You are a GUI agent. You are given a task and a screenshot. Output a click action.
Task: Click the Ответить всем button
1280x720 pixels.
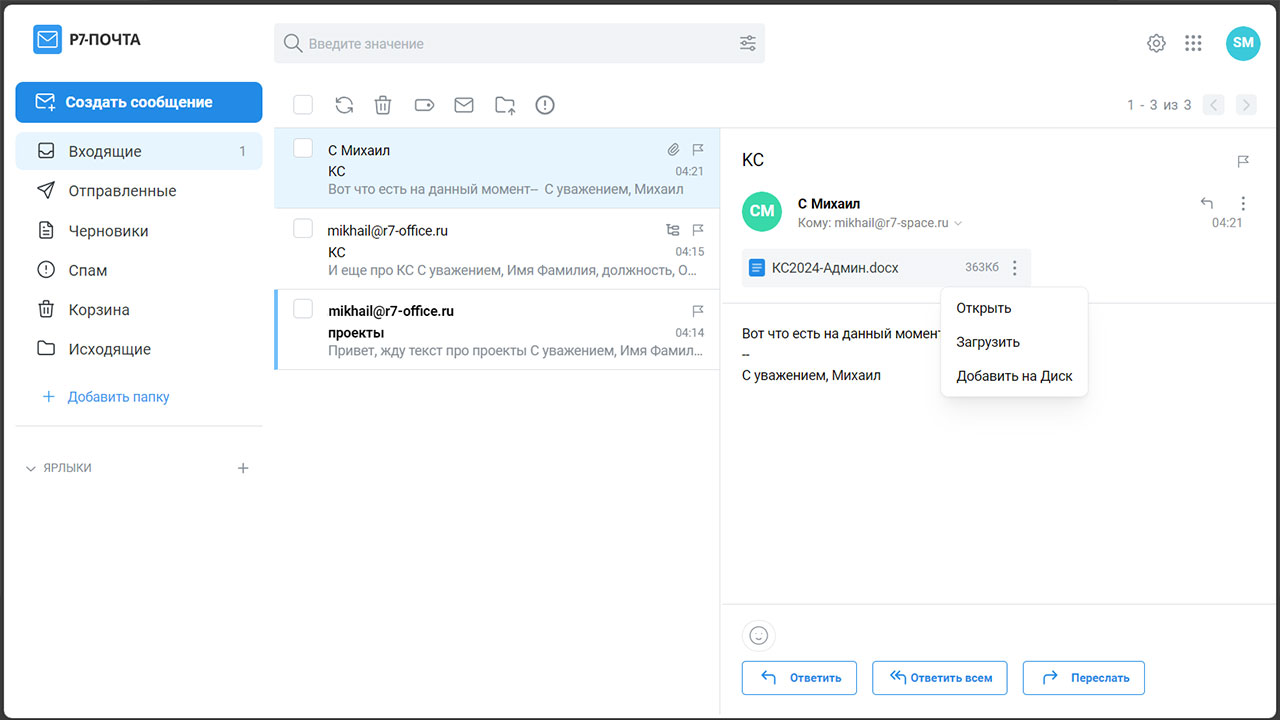[940, 677]
